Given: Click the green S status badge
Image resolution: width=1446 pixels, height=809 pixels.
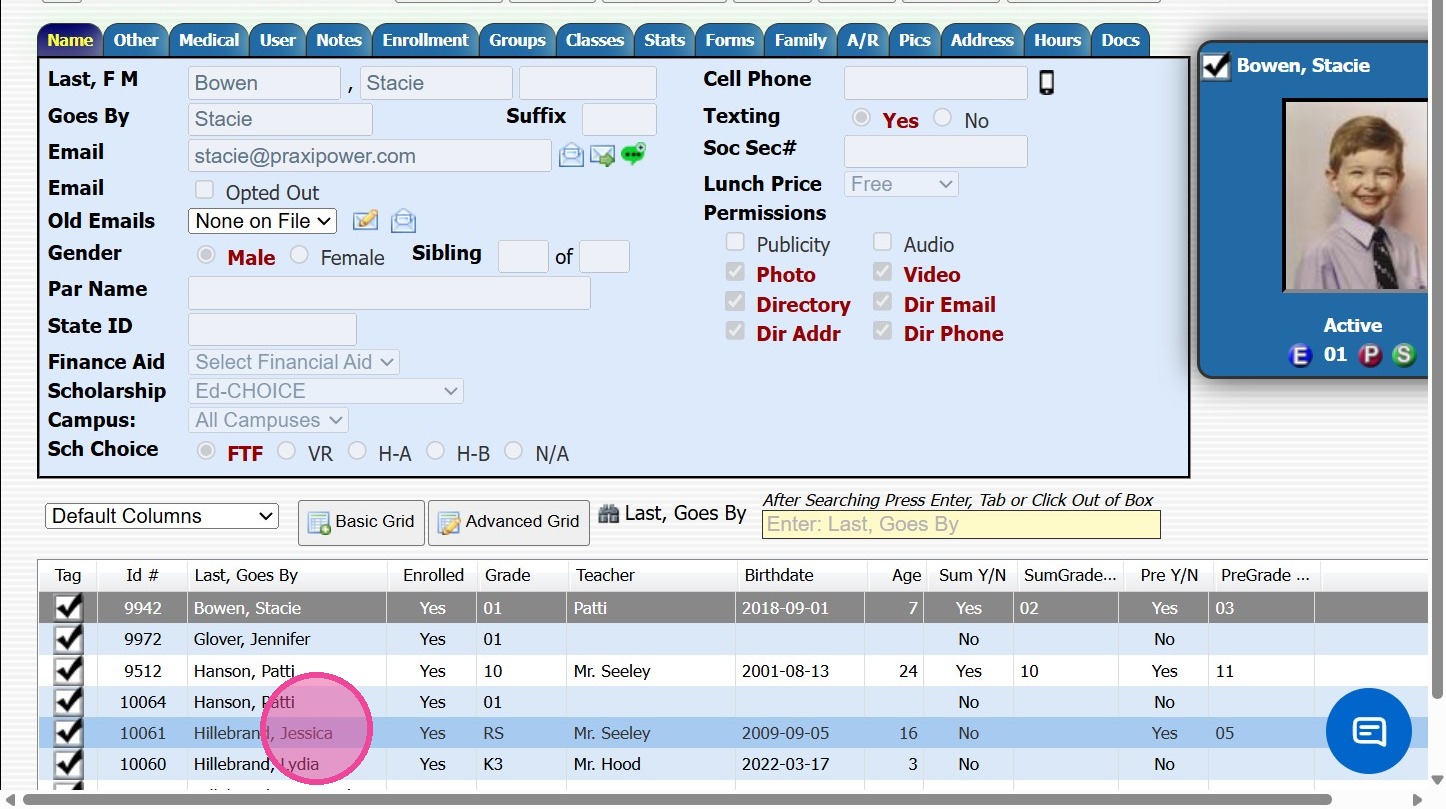Looking at the screenshot, I should click(1404, 355).
